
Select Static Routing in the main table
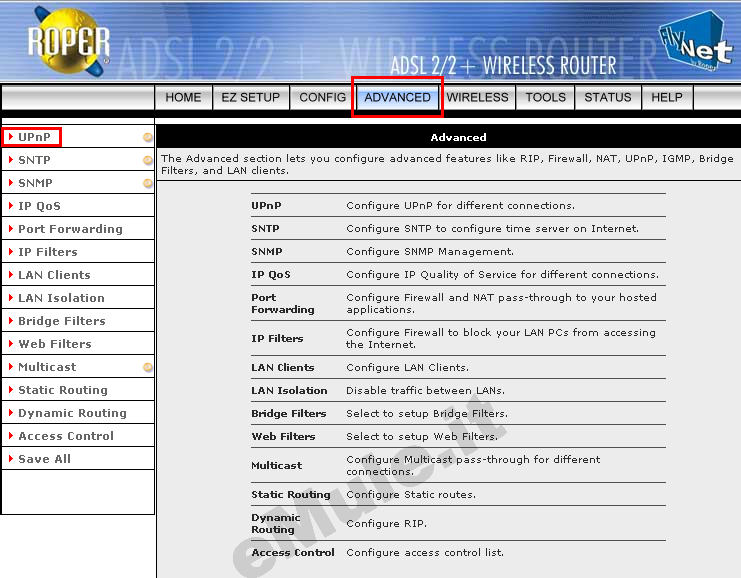coord(290,495)
